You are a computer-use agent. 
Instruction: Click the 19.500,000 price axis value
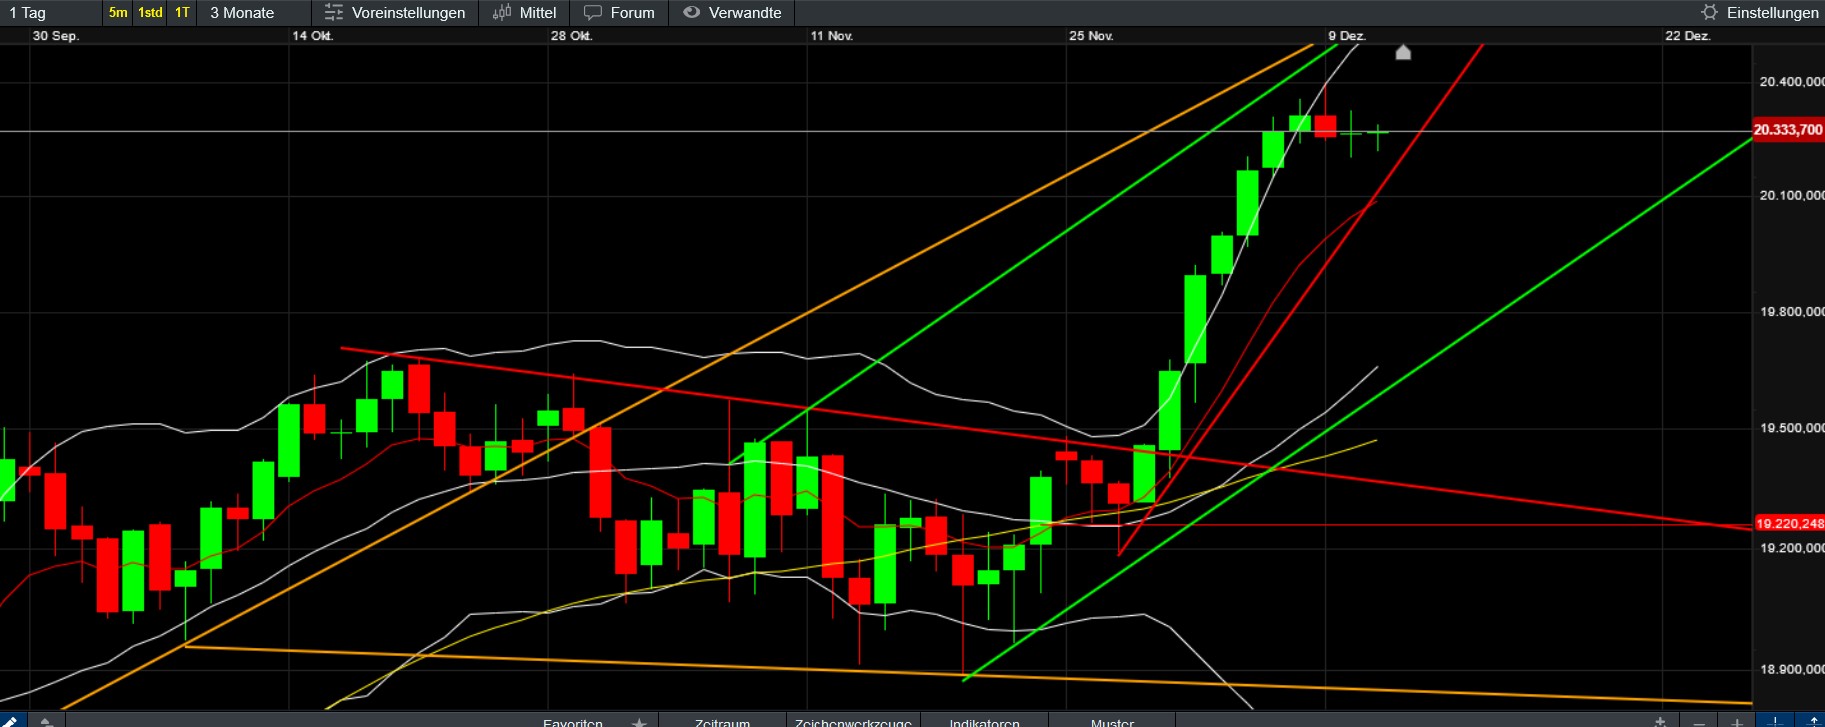click(1791, 428)
